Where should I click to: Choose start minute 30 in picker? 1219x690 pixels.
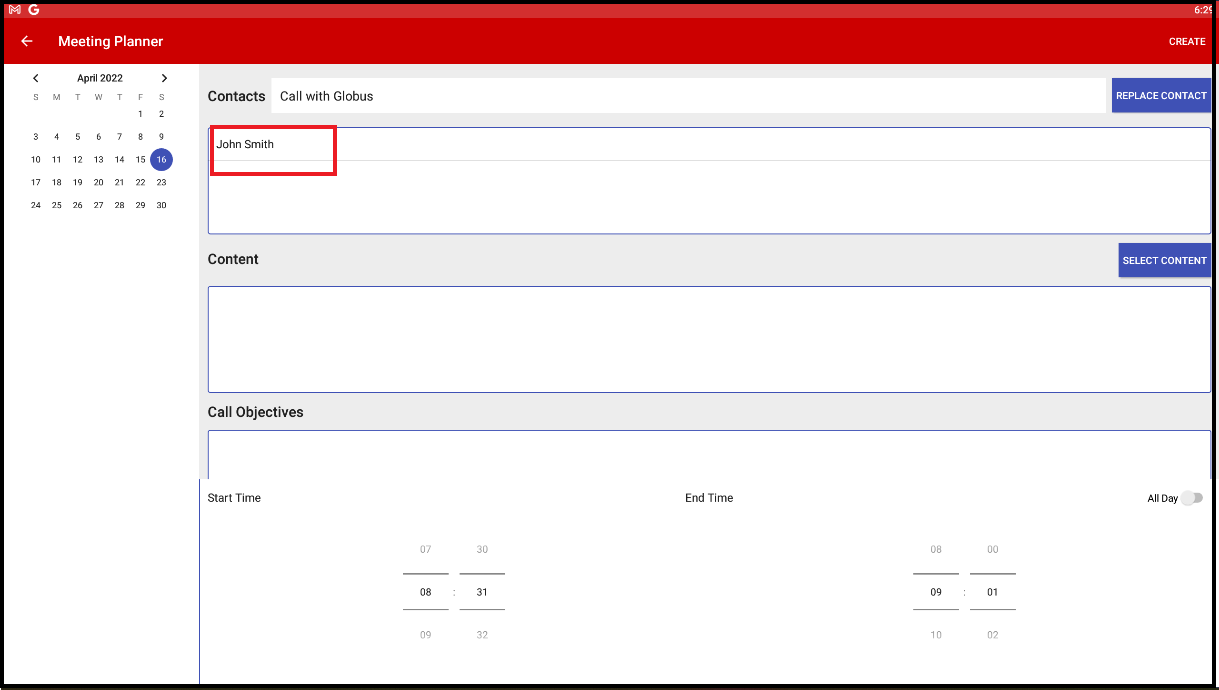(482, 550)
